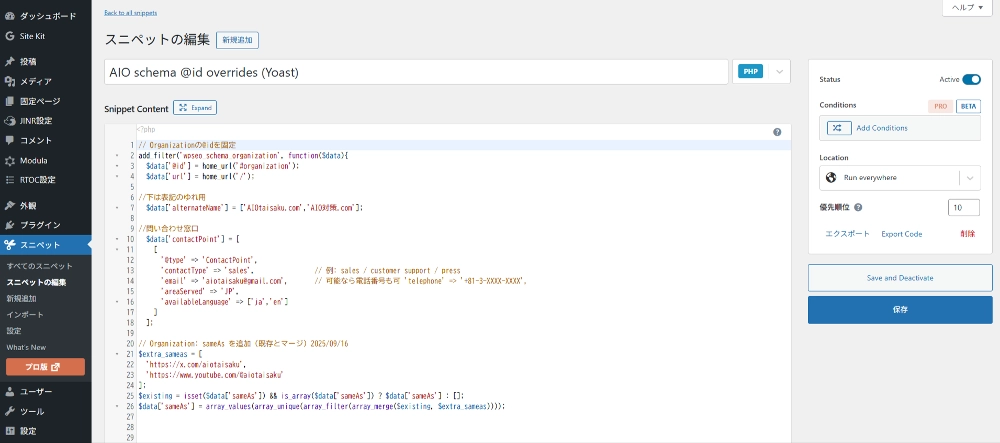Screen dimensions: 1000x443
Task: Click the Site Kit Google icon
Action: pyautogui.click(x=10, y=36)
